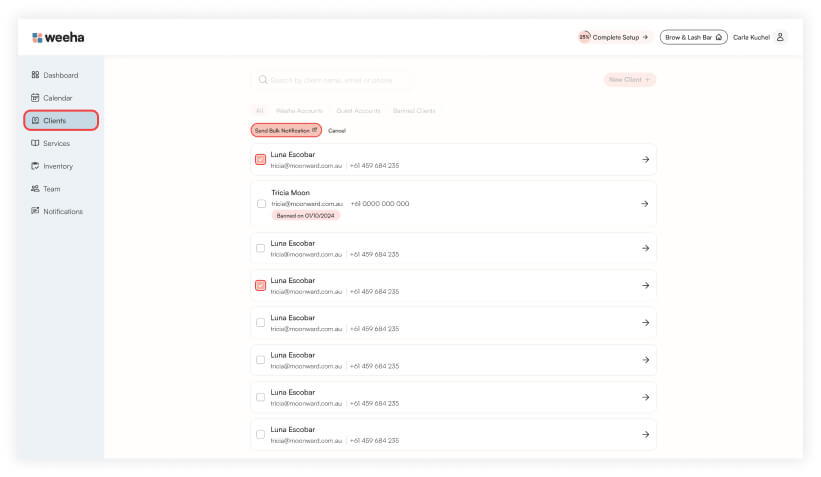
Task: Open the Team section
Action: (46, 189)
